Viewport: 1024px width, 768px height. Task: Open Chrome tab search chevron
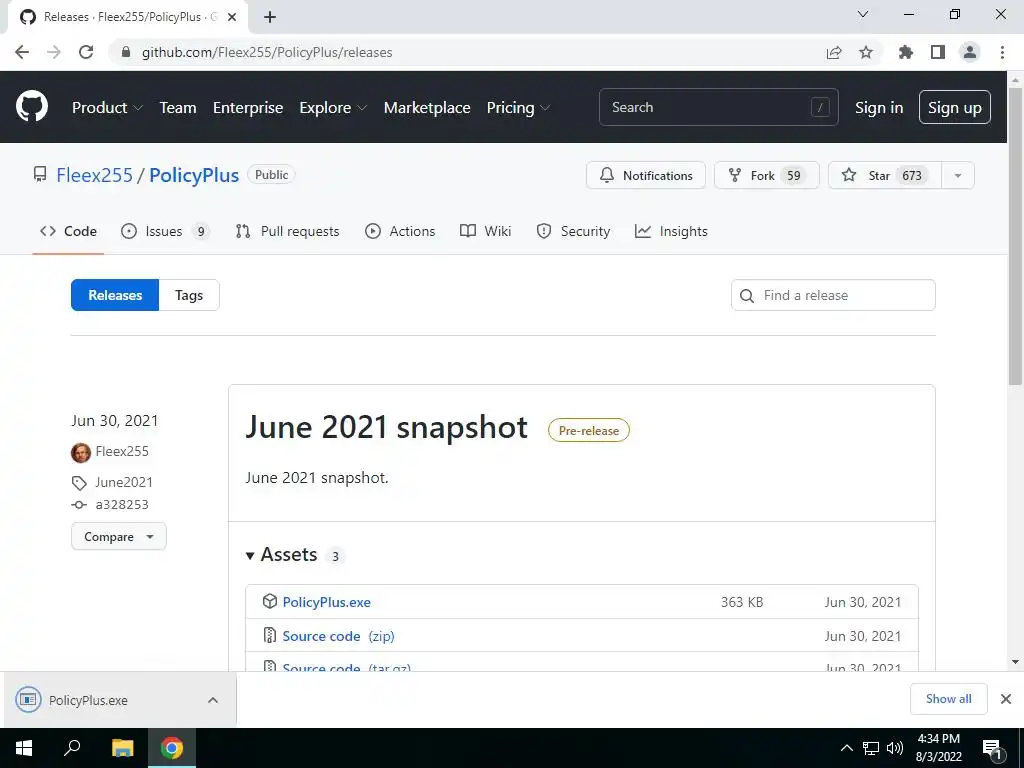point(863,14)
